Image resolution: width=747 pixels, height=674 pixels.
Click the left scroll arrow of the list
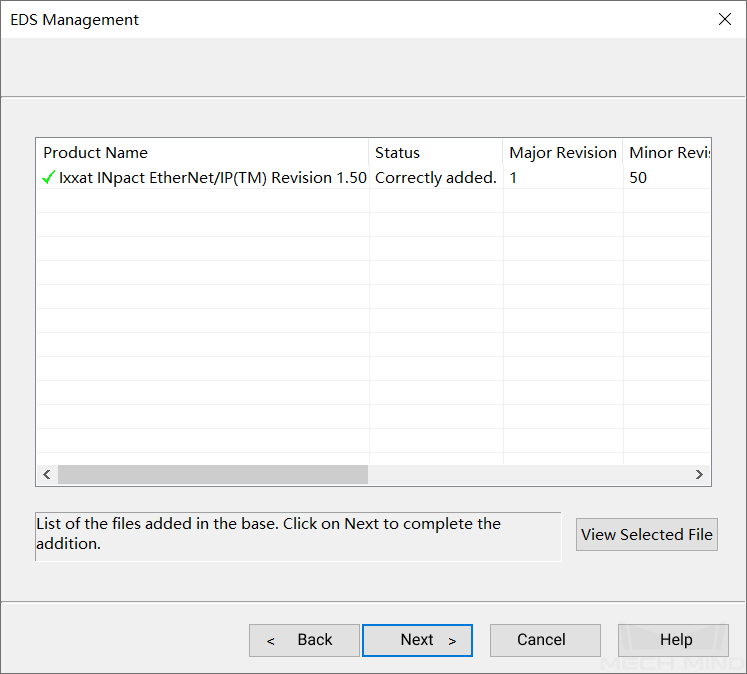[x=46, y=474]
